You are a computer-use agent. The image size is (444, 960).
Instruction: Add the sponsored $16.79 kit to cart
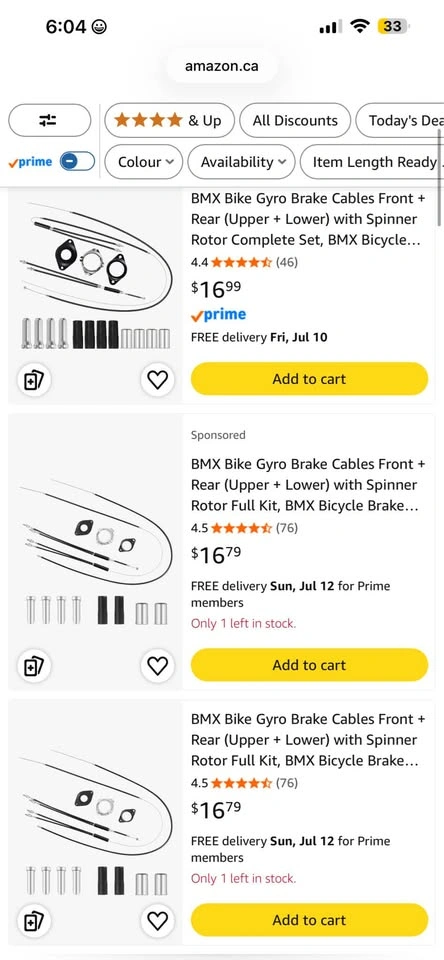pyautogui.click(x=309, y=664)
